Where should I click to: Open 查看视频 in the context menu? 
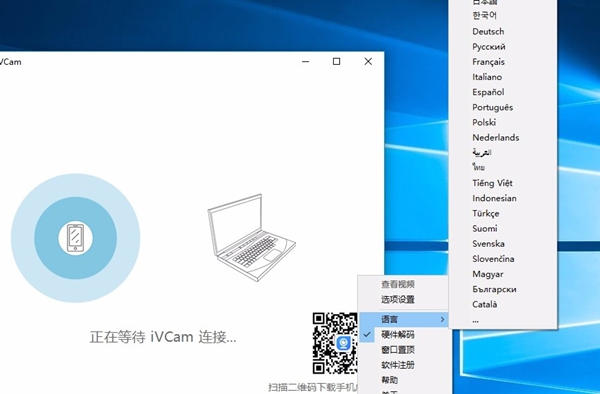pos(403,284)
